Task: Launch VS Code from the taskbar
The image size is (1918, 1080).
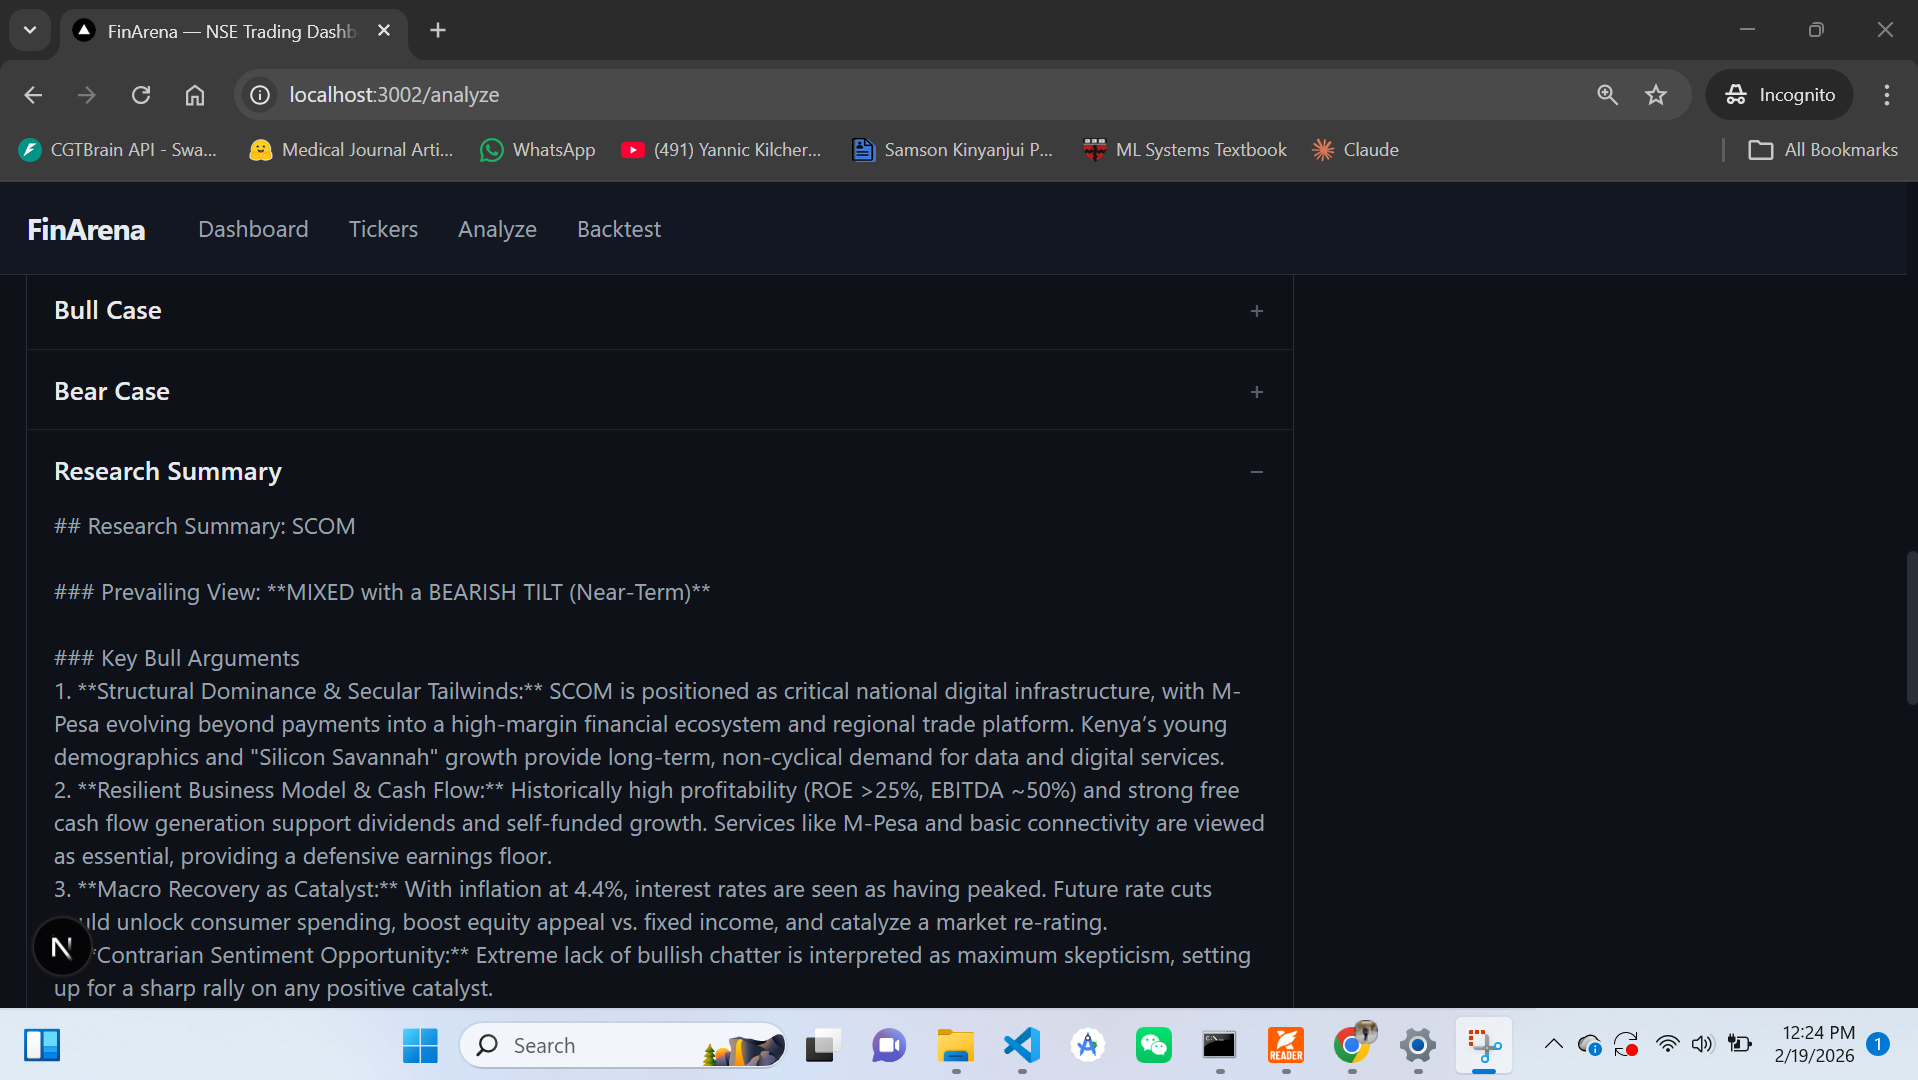Action: pyautogui.click(x=1020, y=1045)
